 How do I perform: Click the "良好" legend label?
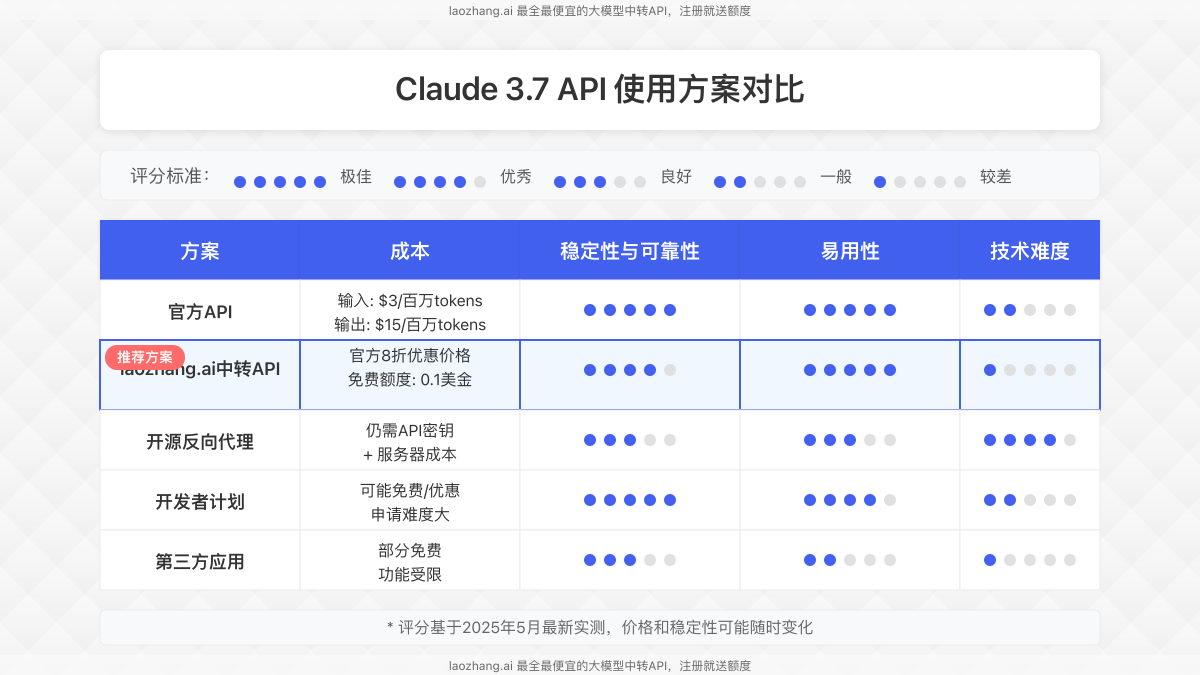676,177
